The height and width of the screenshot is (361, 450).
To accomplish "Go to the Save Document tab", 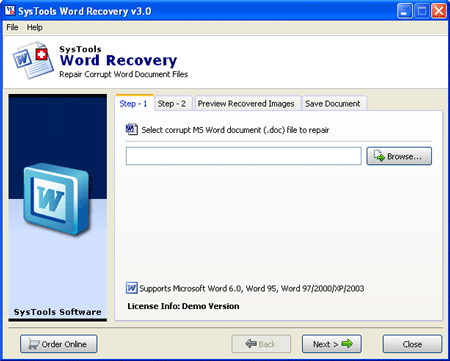I will click(333, 104).
